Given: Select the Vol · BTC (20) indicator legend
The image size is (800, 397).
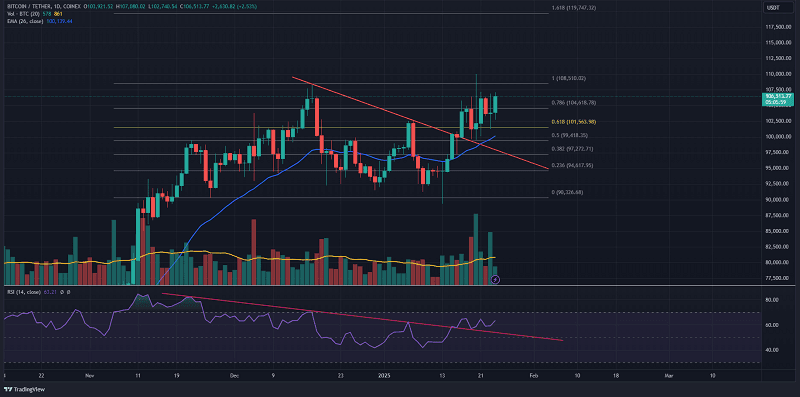Looking at the screenshot, I should coord(23,14).
